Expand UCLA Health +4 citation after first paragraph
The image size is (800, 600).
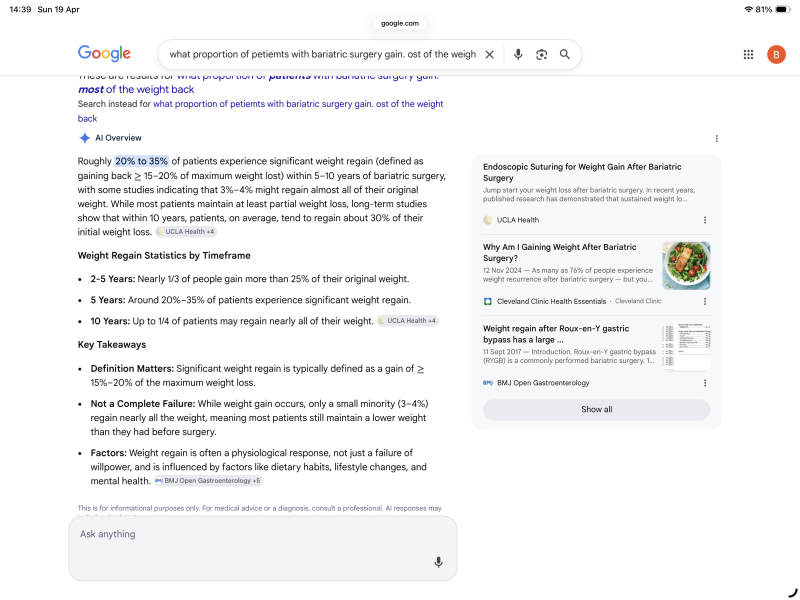(x=186, y=232)
